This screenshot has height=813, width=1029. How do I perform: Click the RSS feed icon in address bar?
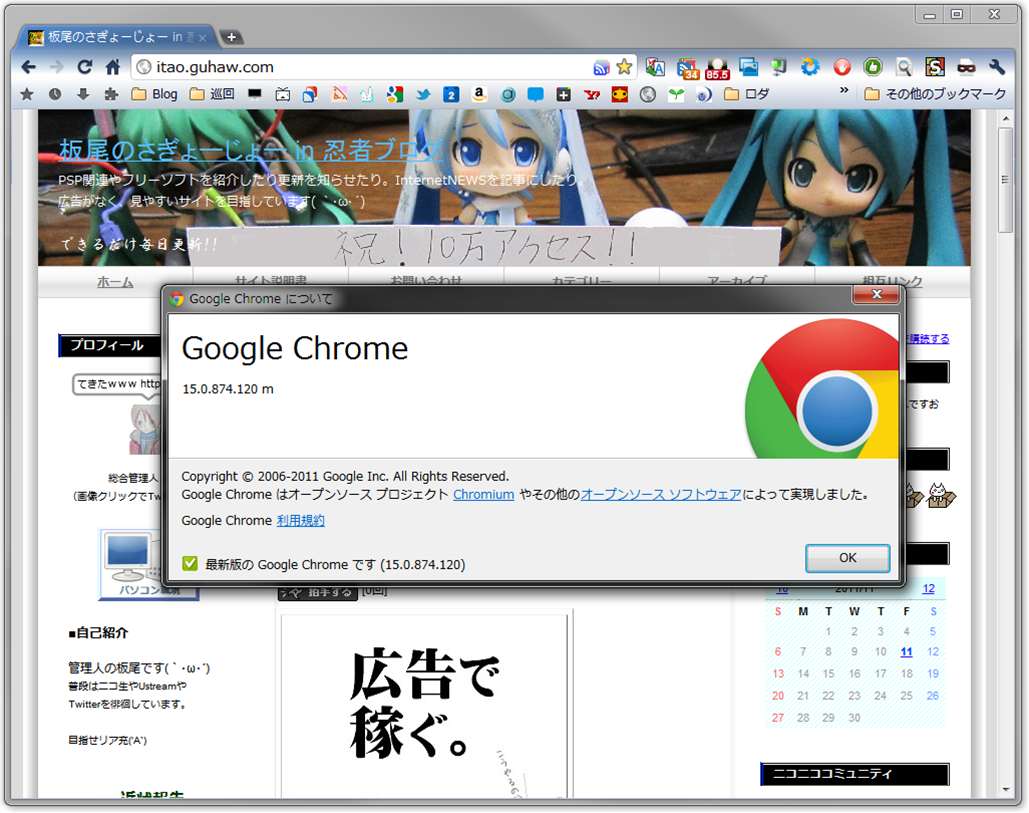[x=600, y=68]
